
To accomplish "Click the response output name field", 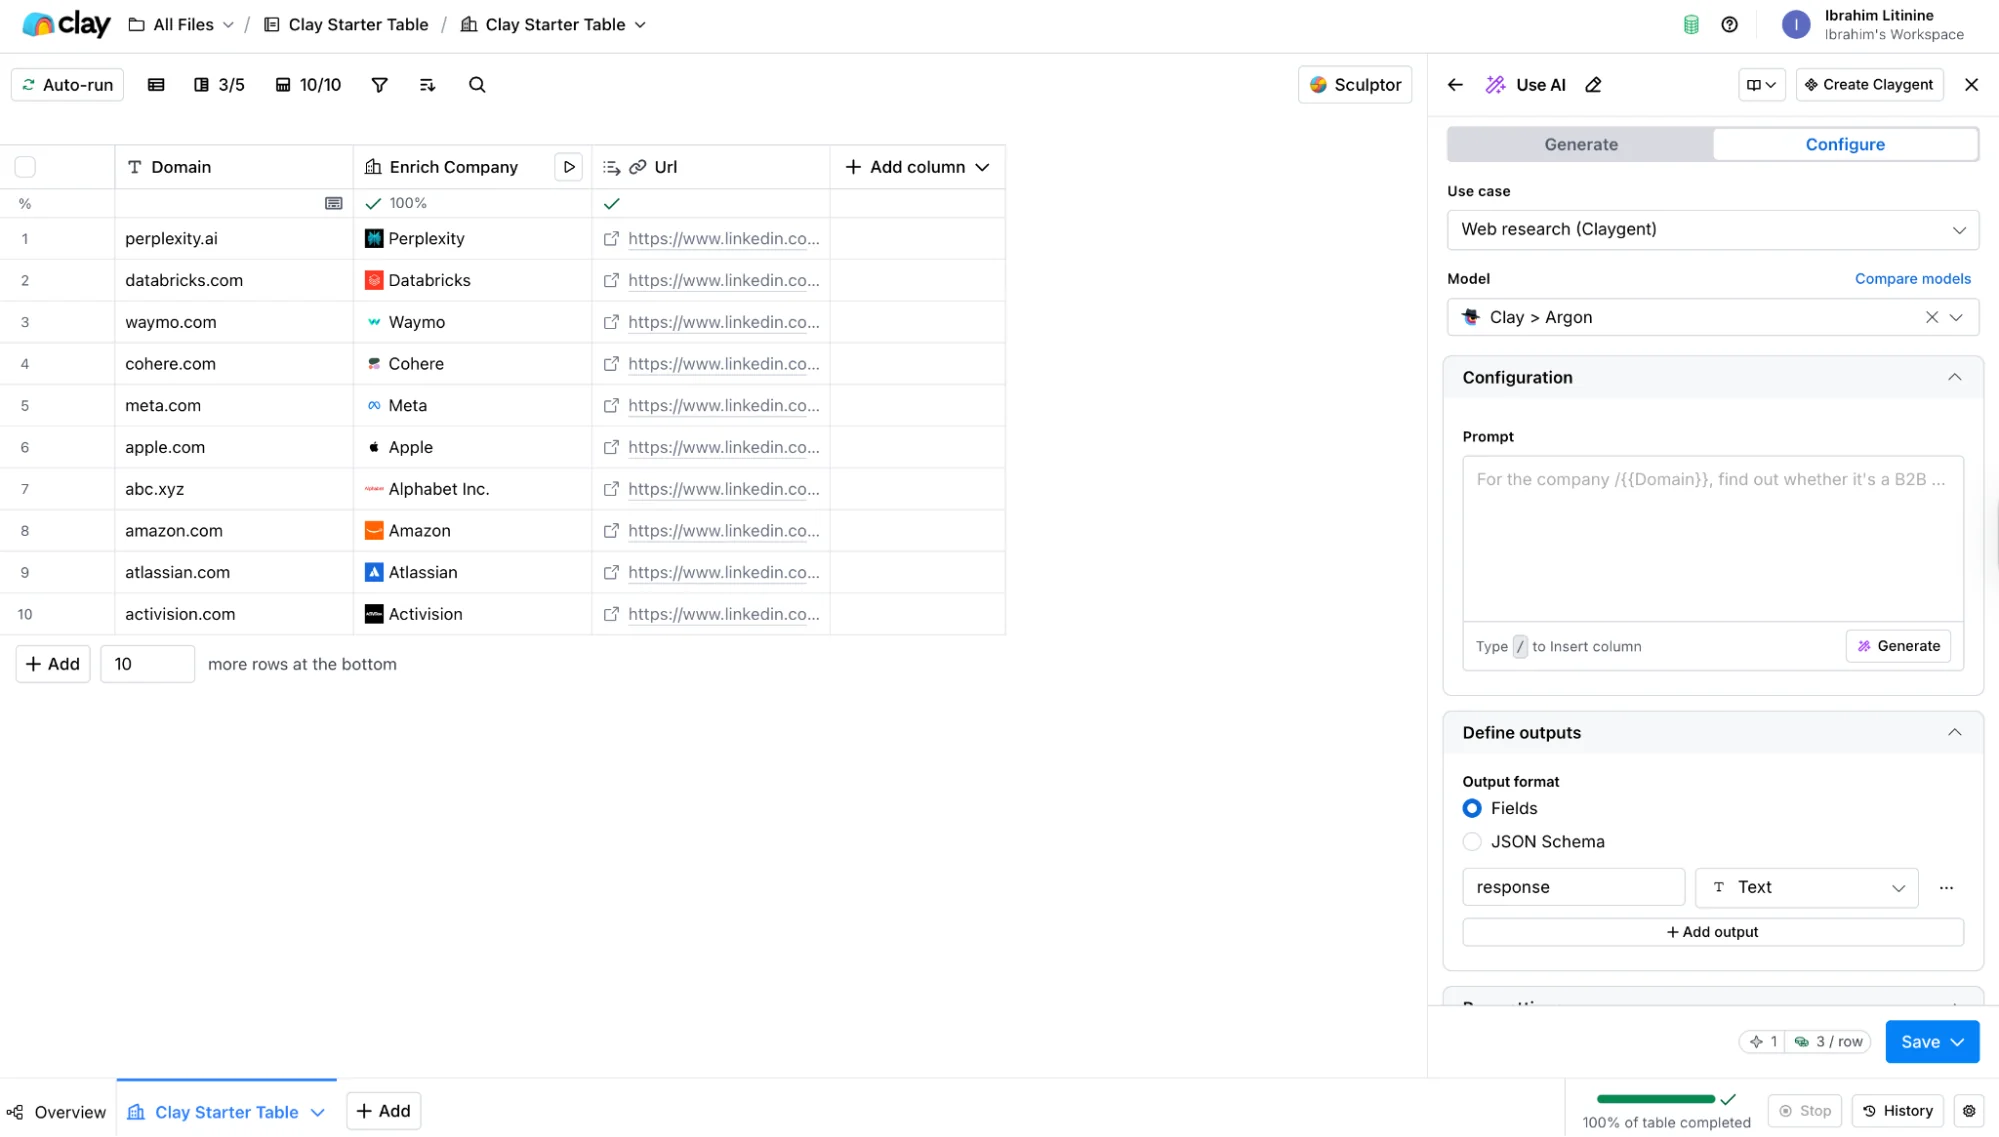I will (1573, 888).
